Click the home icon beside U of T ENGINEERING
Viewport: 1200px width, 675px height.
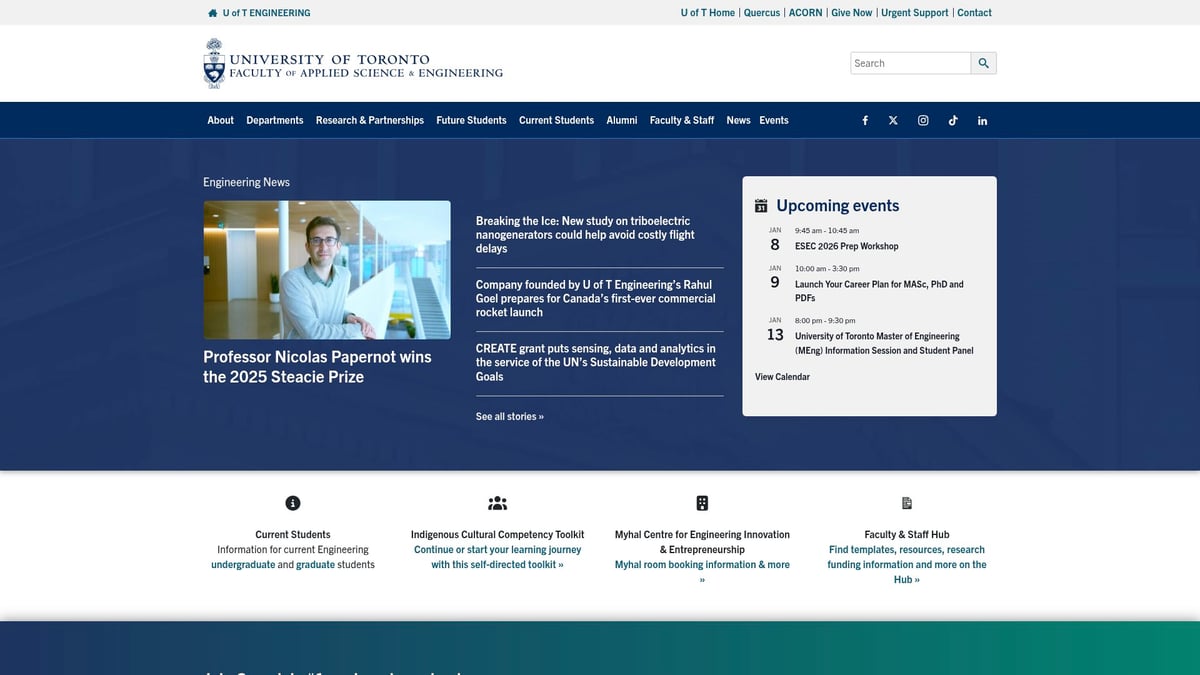[212, 13]
